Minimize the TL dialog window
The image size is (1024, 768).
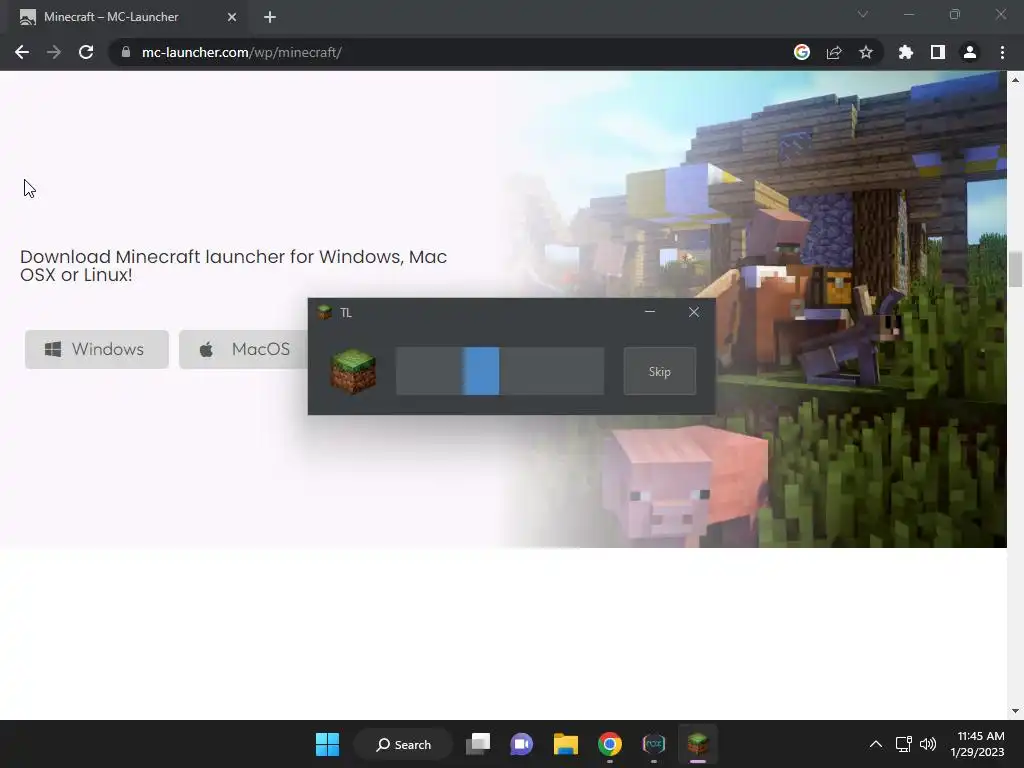click(x=650, y=312)
